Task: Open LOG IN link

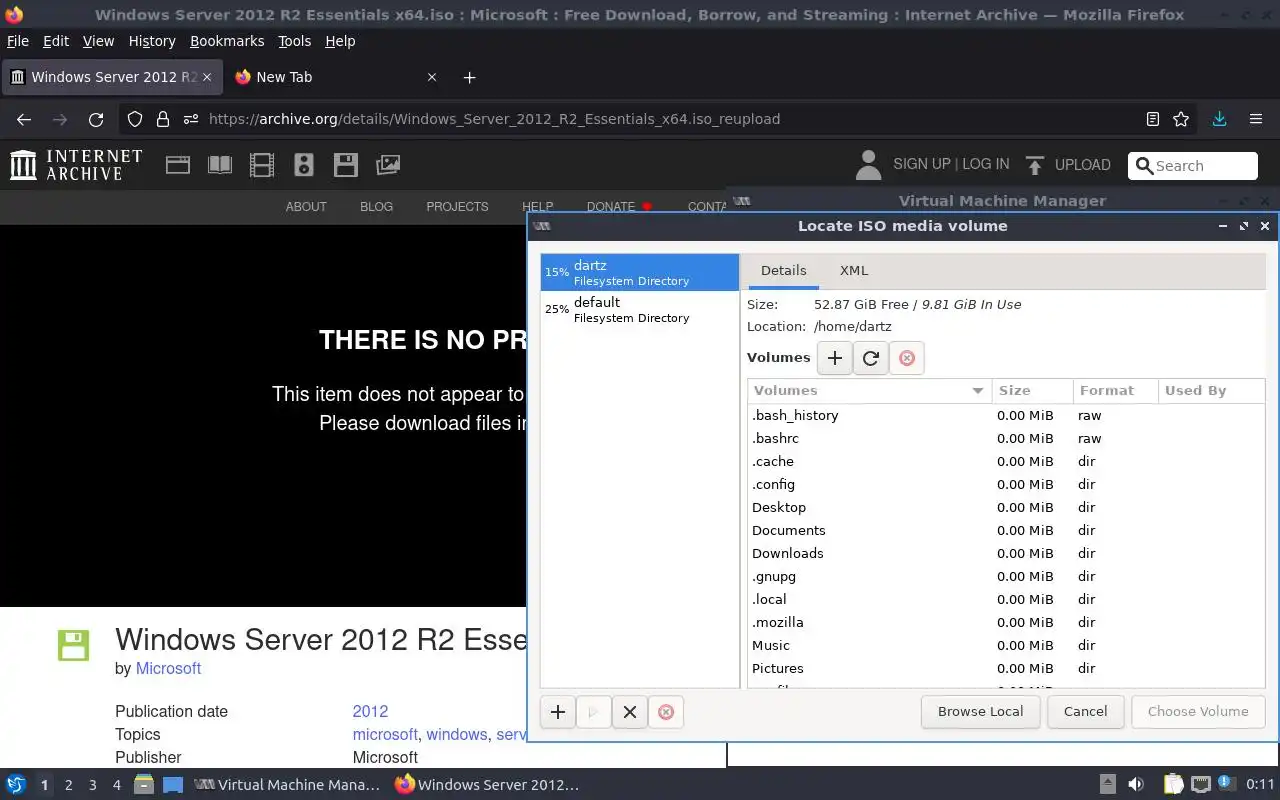Action: pyautogui.click(x=986, y=164)
